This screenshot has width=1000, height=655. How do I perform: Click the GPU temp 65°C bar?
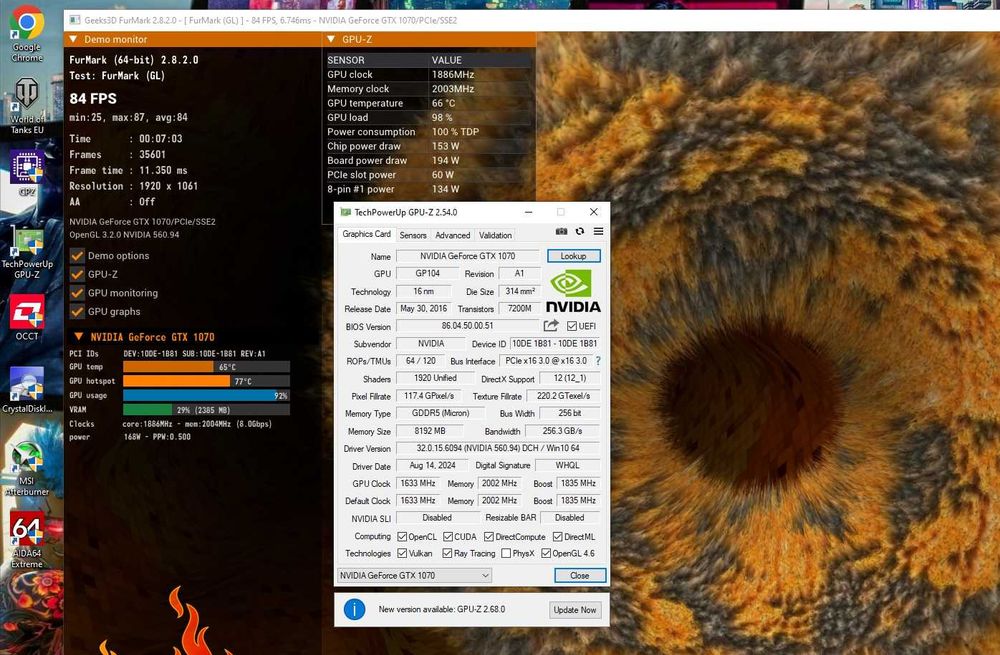pos(207,367)
